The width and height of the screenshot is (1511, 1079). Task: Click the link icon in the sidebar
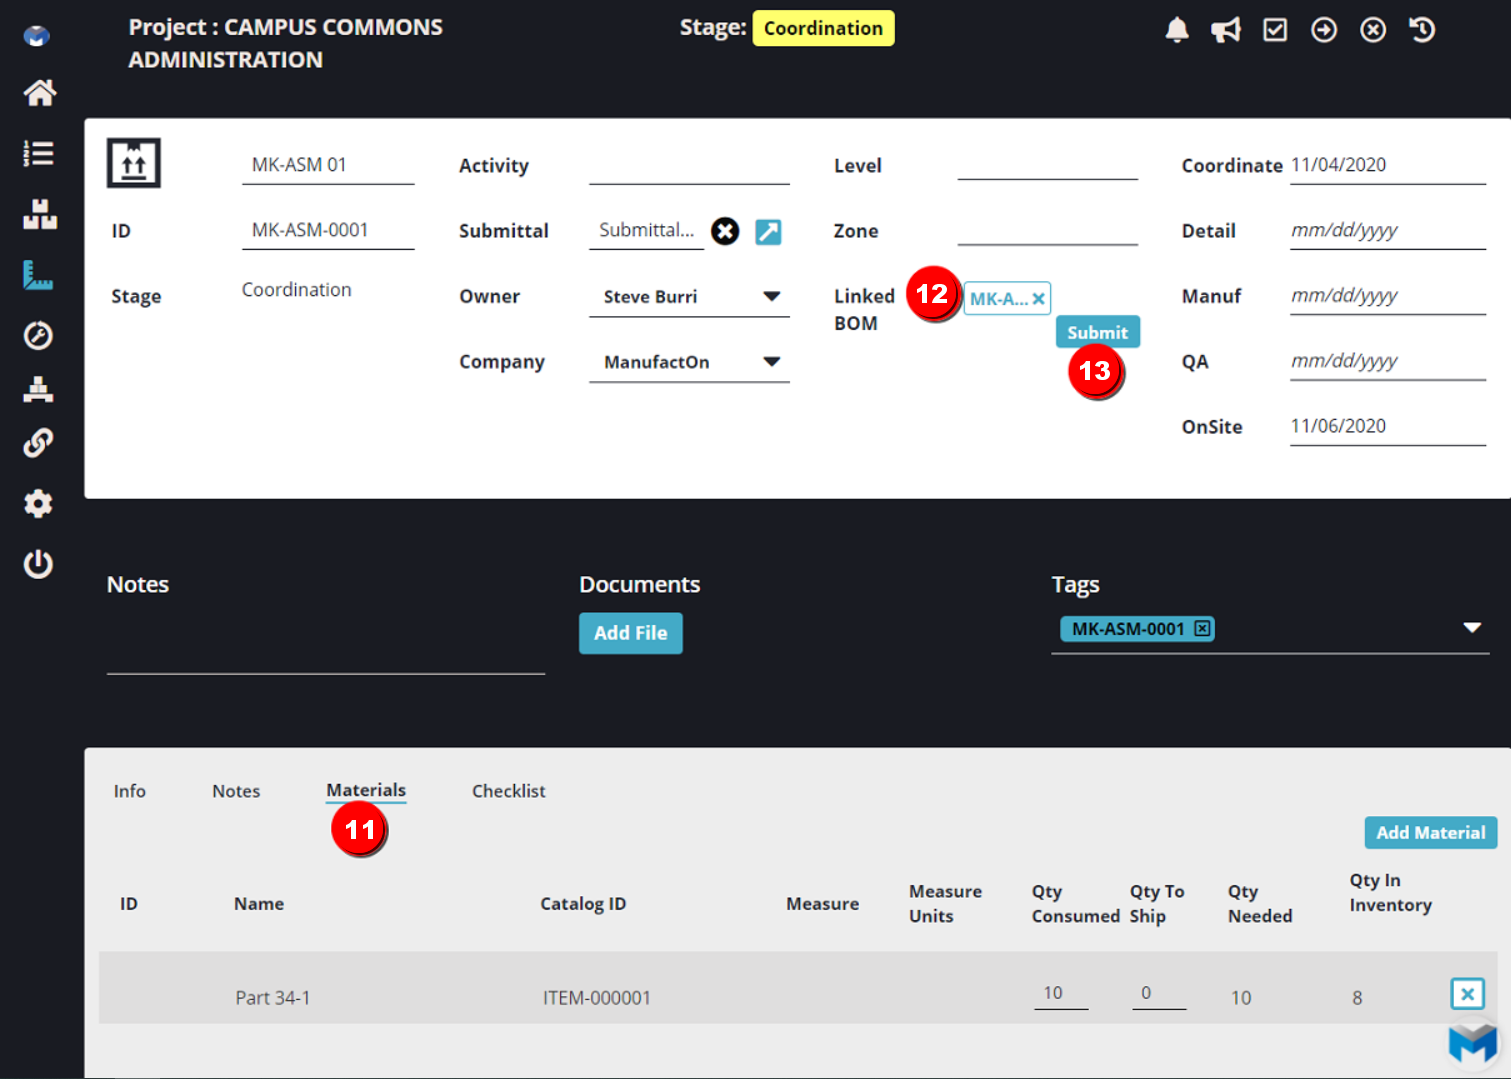click(38, 442)
